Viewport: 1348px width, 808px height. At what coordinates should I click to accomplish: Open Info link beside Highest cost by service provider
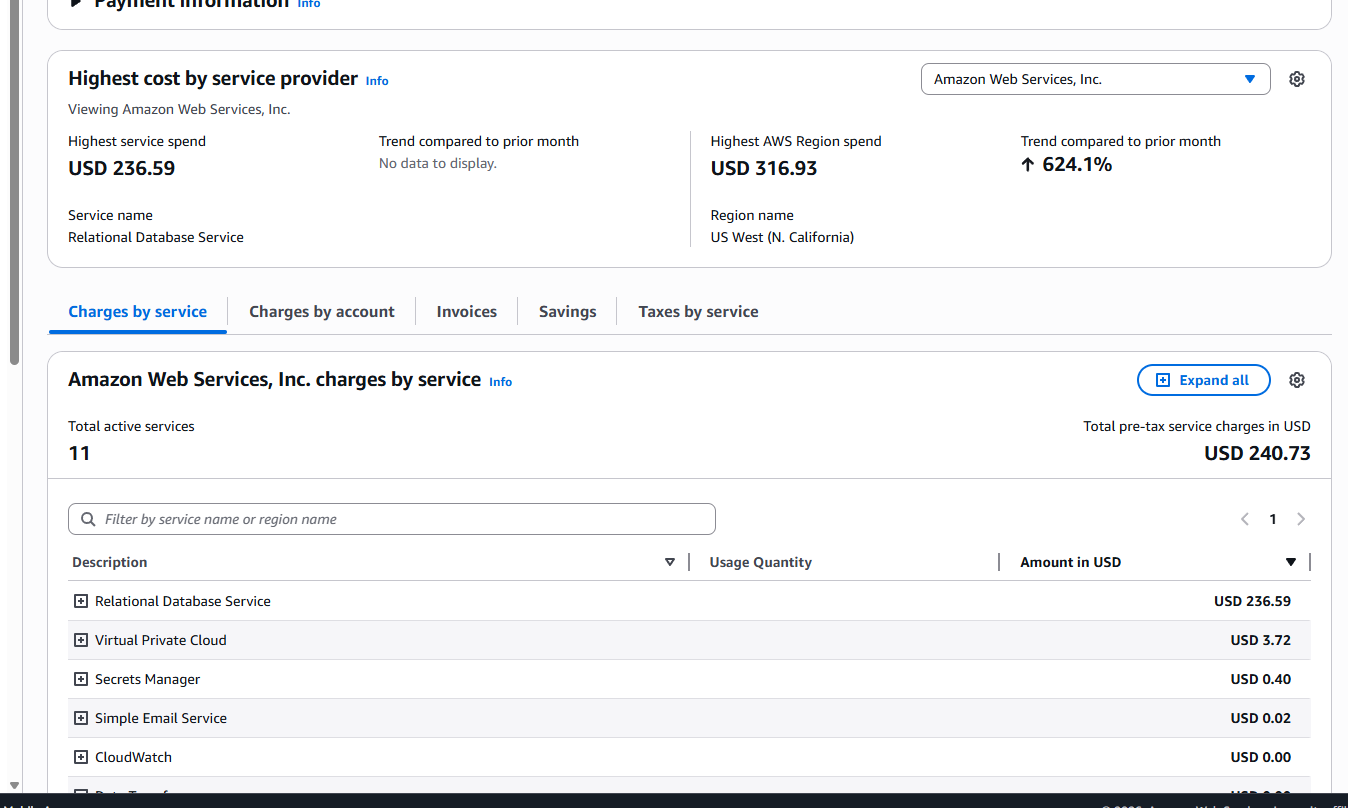(377, 81)
